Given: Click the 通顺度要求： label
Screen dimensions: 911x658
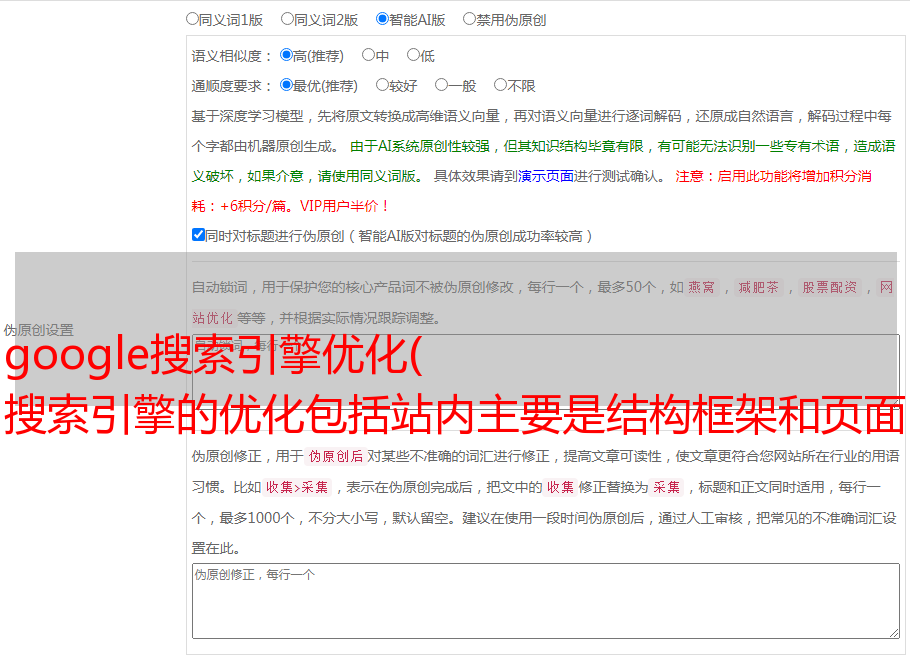Looking at the screenshot, I should [232, 86].
